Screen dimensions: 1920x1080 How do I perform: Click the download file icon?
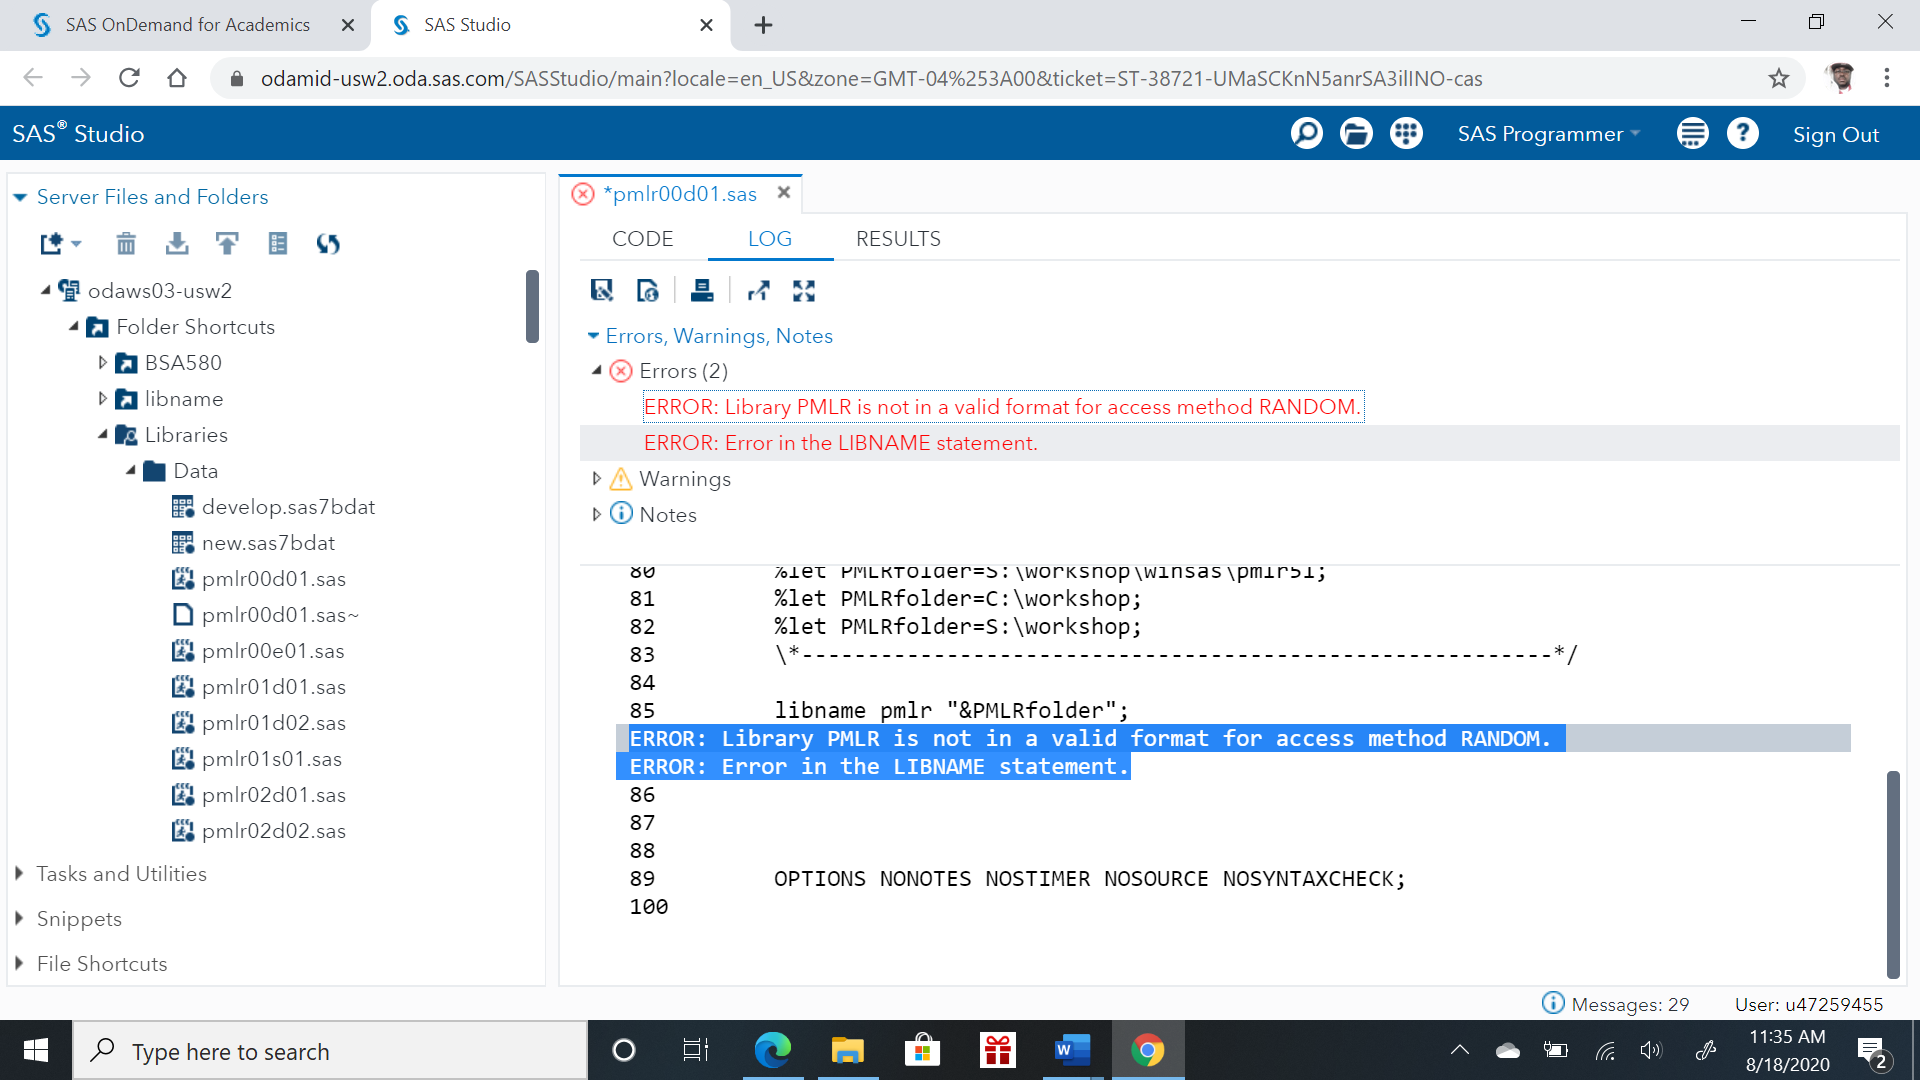177,243
